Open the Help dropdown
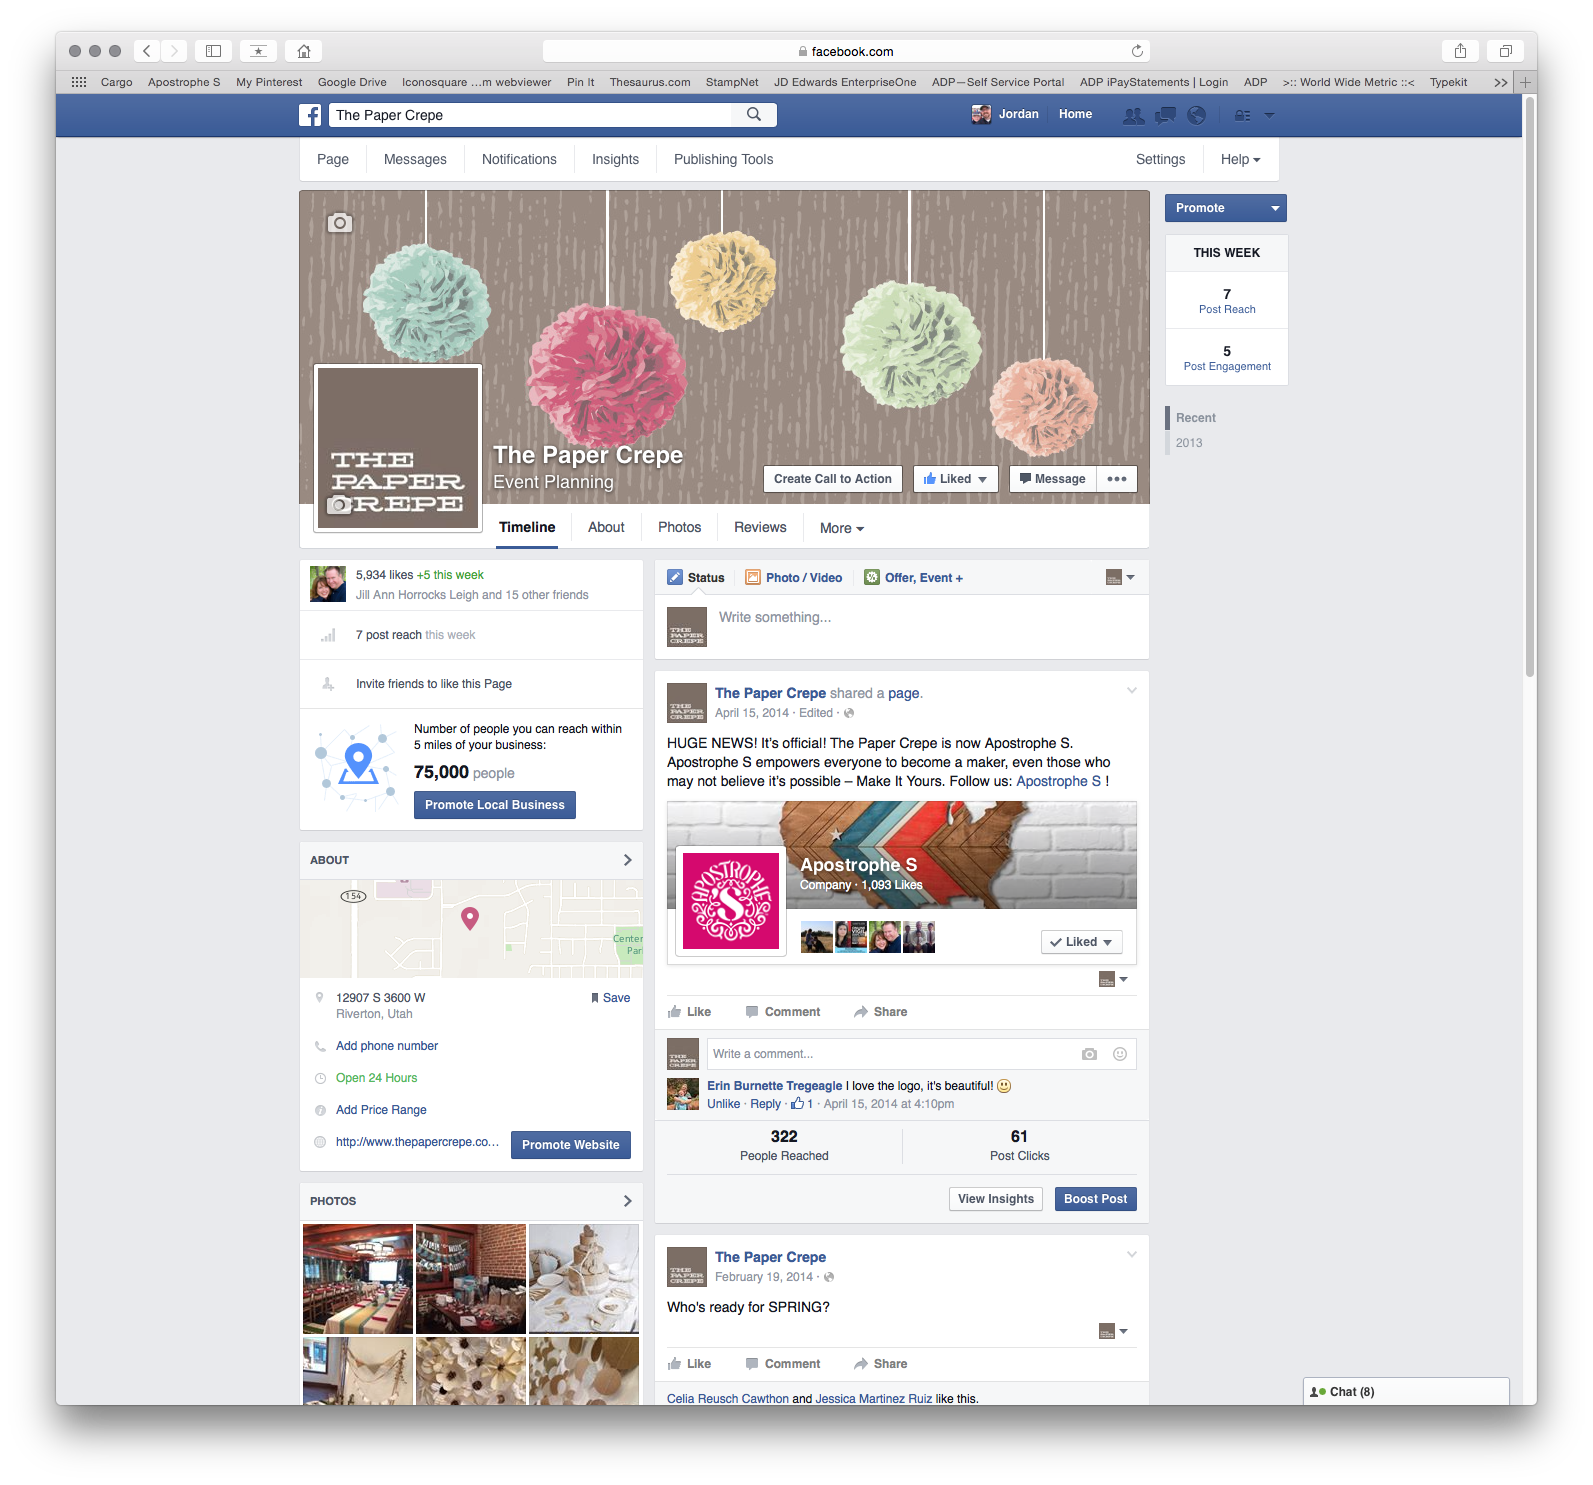The image size is (1593, 1485). coord(1240,159)
